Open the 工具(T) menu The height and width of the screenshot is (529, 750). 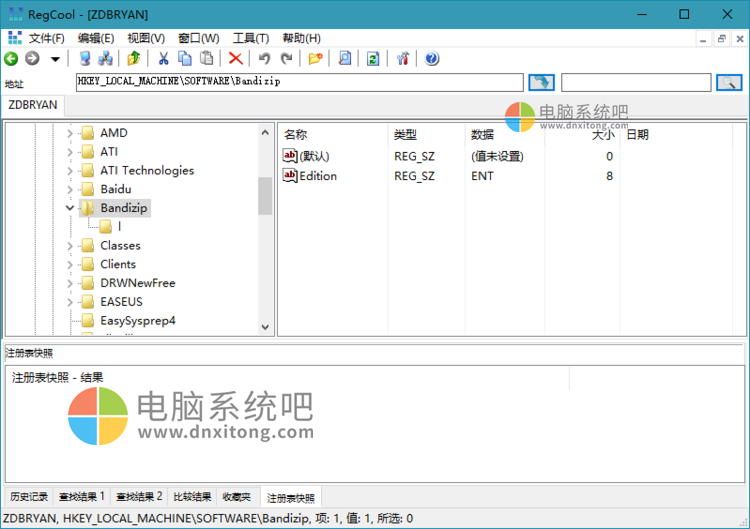pos(251,38)
